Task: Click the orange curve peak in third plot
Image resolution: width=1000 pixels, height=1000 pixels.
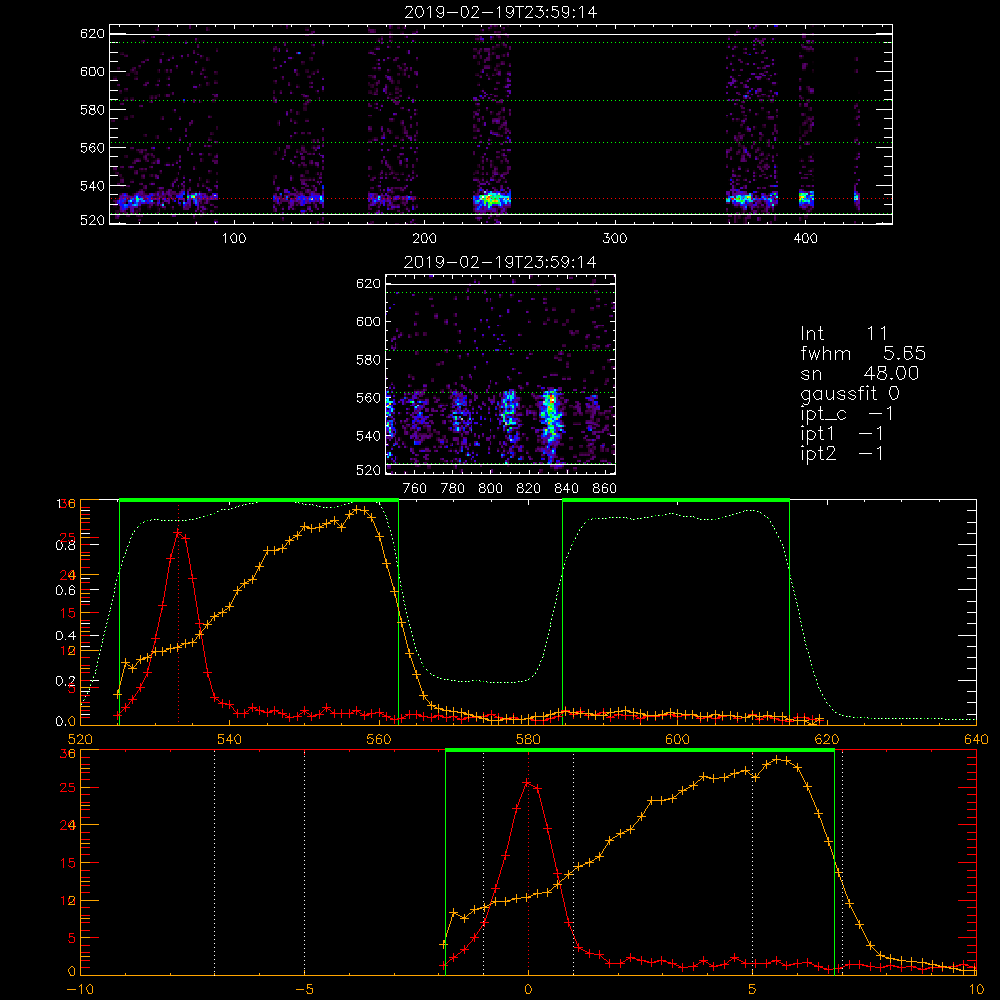Action: click(x=359, y=508)
